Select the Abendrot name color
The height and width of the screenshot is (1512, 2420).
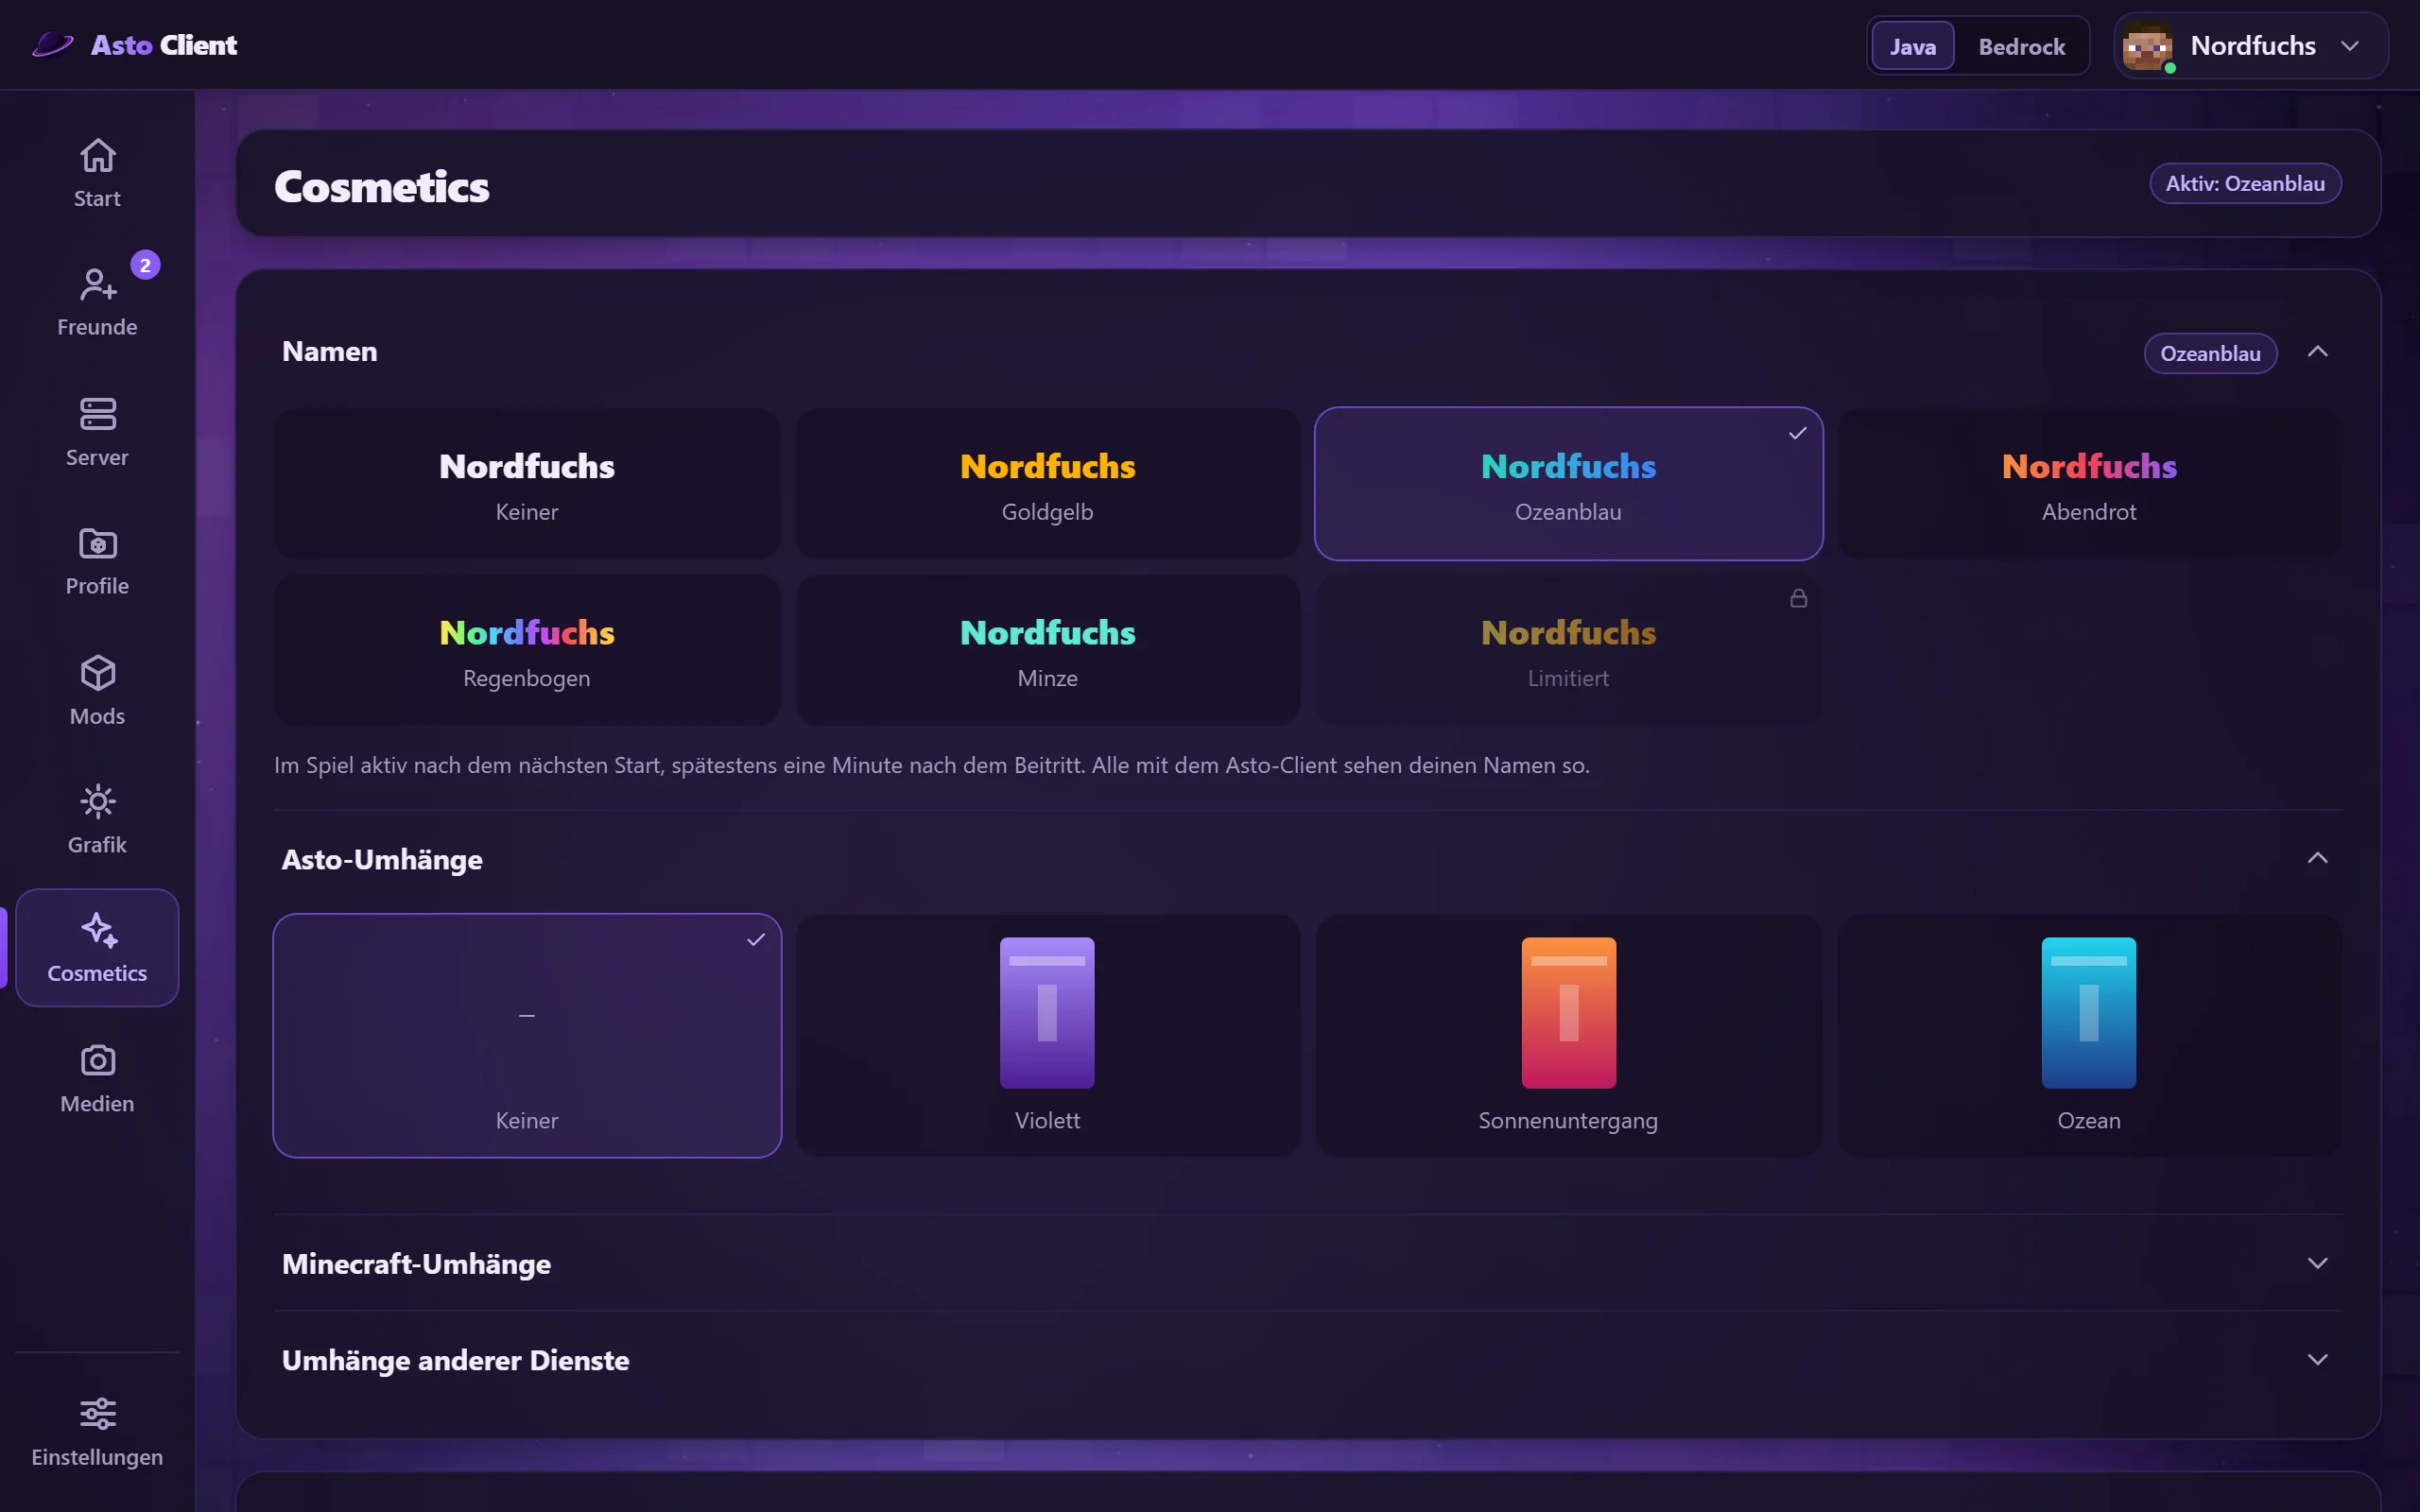point(2089,484)
